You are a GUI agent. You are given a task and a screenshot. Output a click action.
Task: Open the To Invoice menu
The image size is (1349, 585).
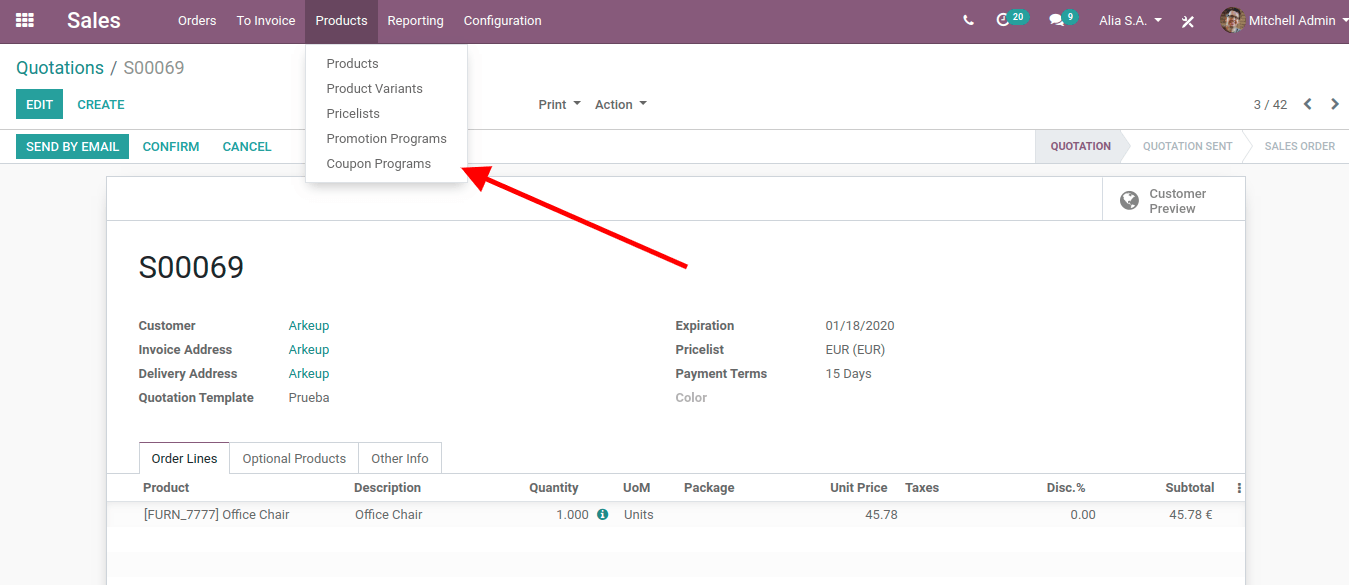coord(266,20)
